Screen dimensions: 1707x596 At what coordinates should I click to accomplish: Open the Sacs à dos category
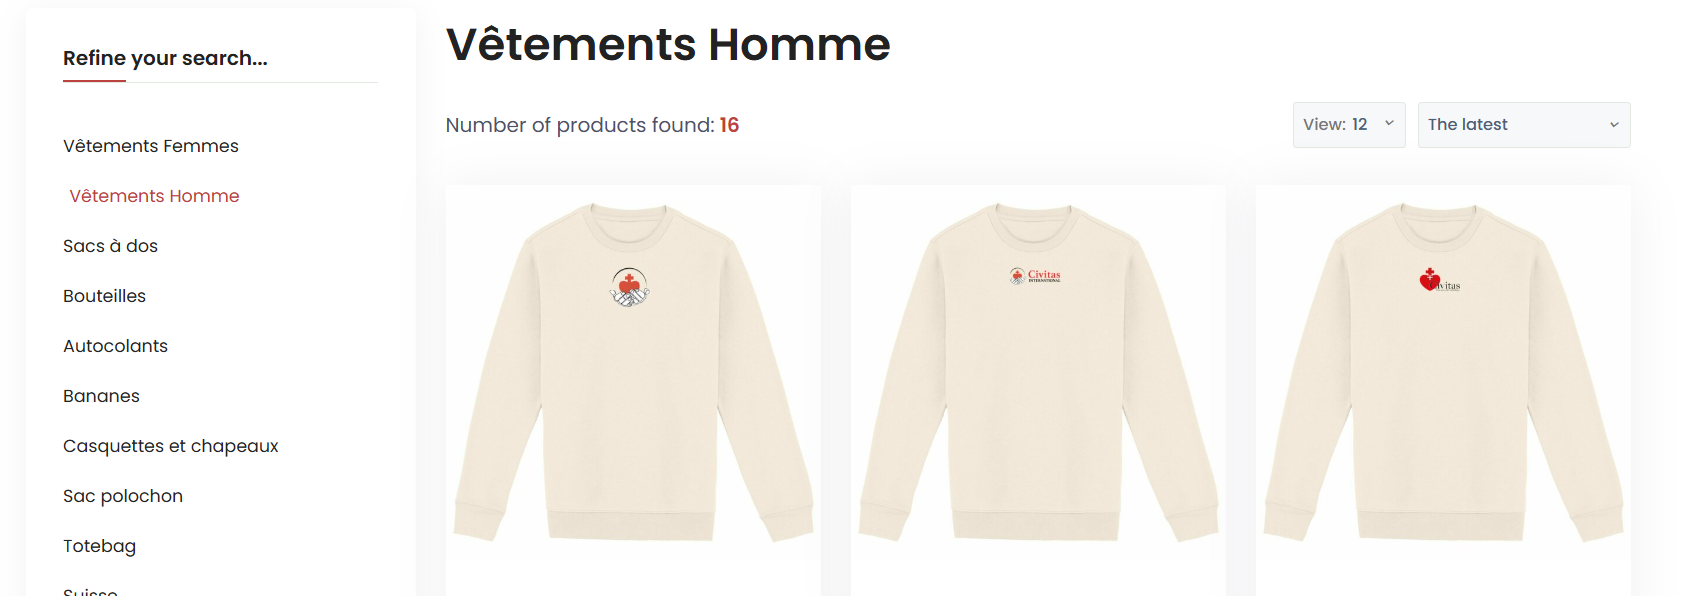click(110, 246)
